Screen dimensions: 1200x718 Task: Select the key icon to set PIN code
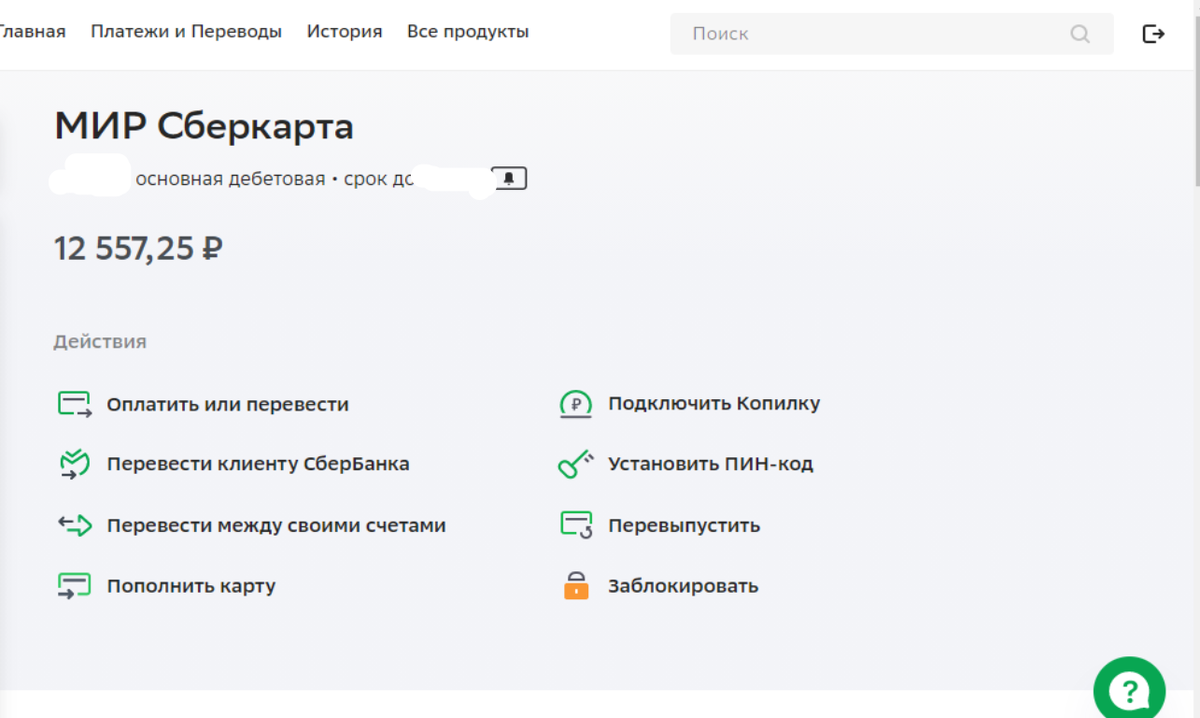574,463
